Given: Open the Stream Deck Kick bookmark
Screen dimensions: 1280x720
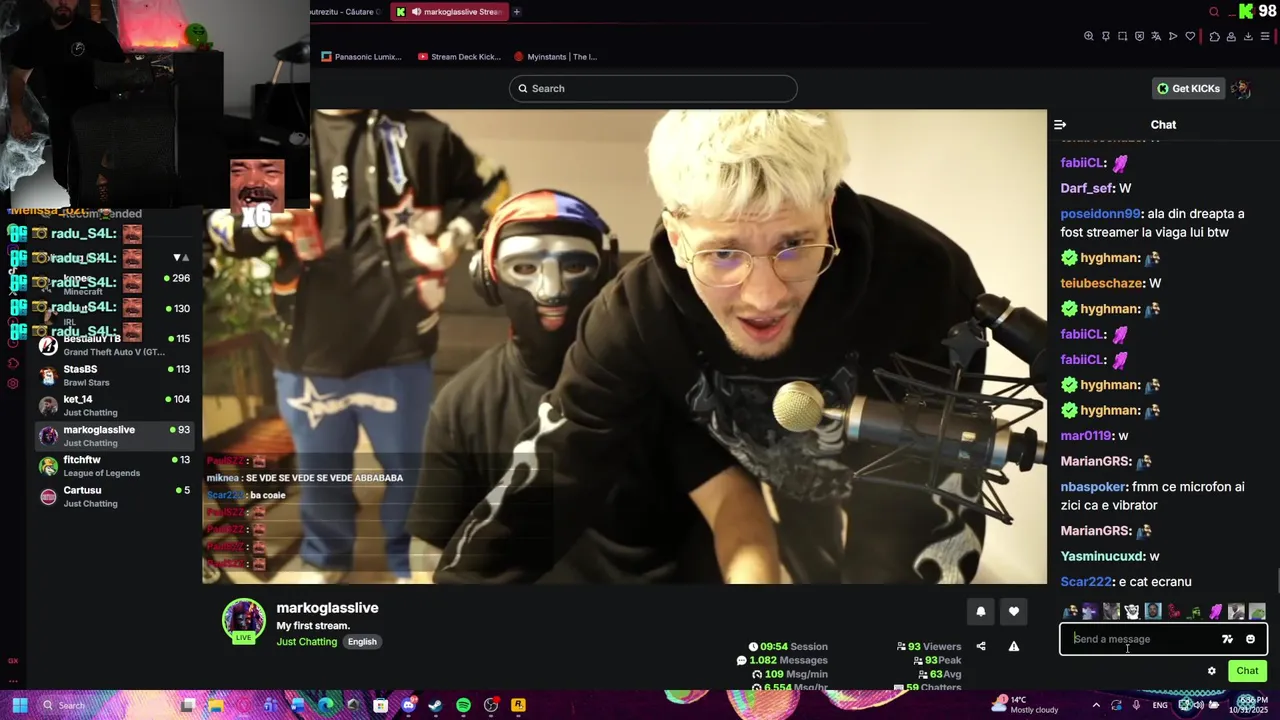Looking at the screenshot, I should (460, 57).
